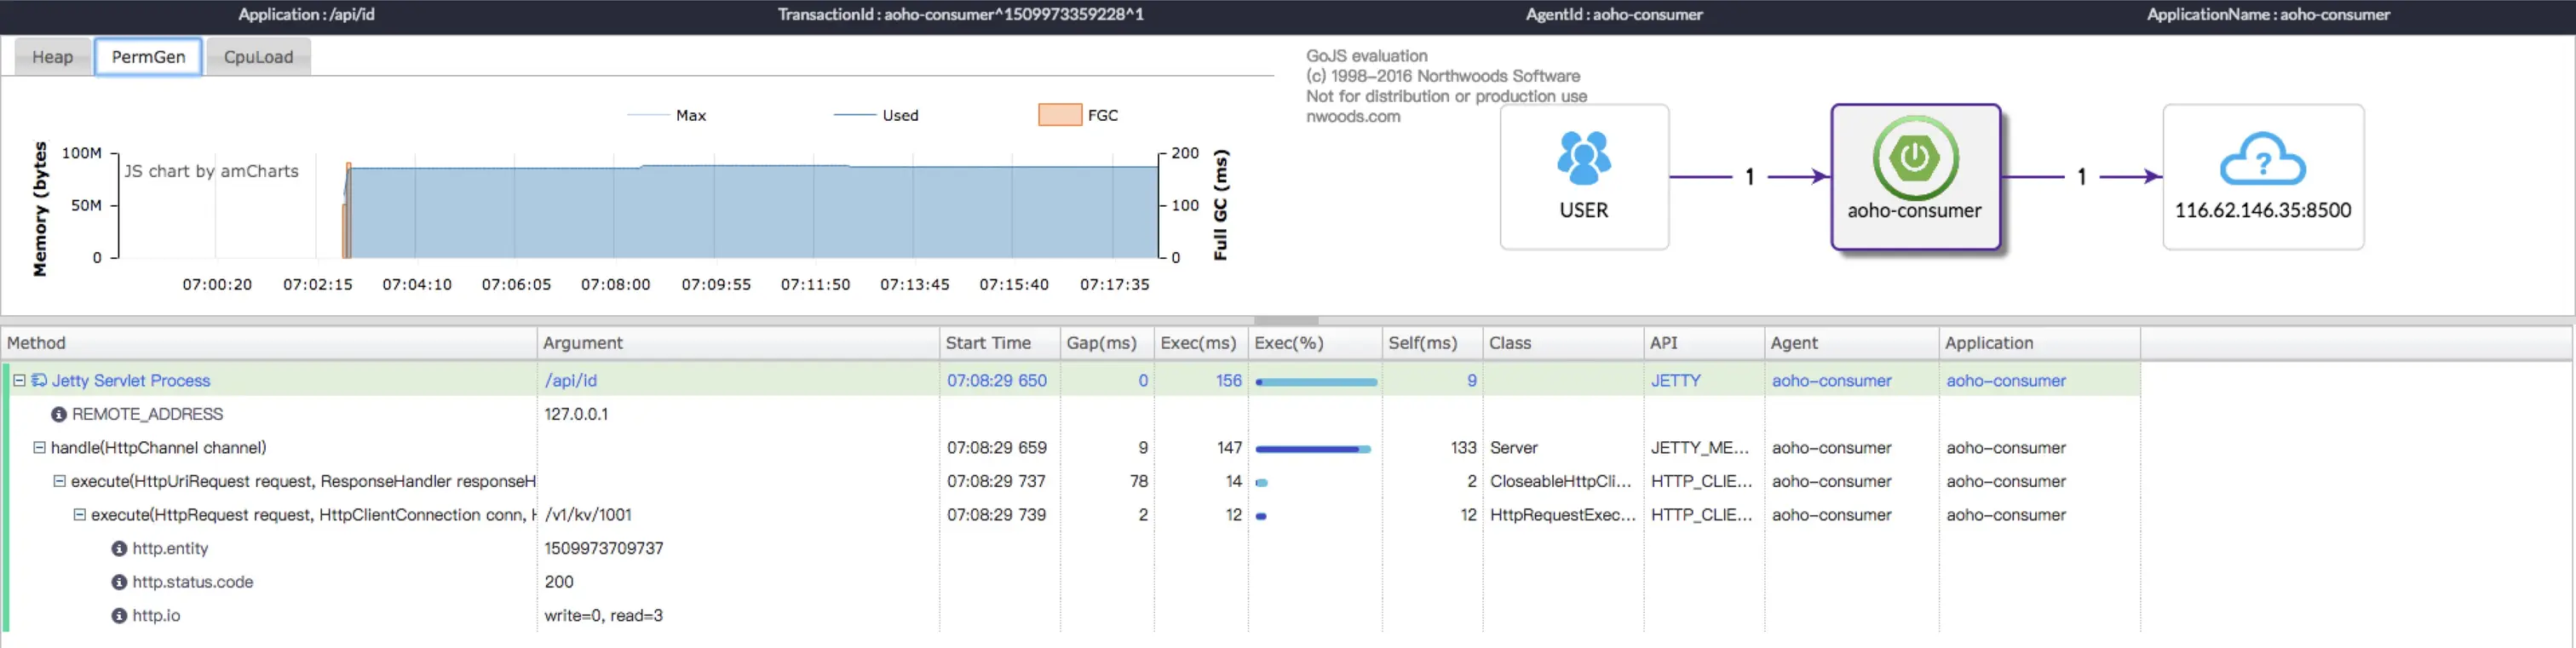
Task: Click Exec(%) bar in Jetty Servlet Process row
Action: point(1316,382)
